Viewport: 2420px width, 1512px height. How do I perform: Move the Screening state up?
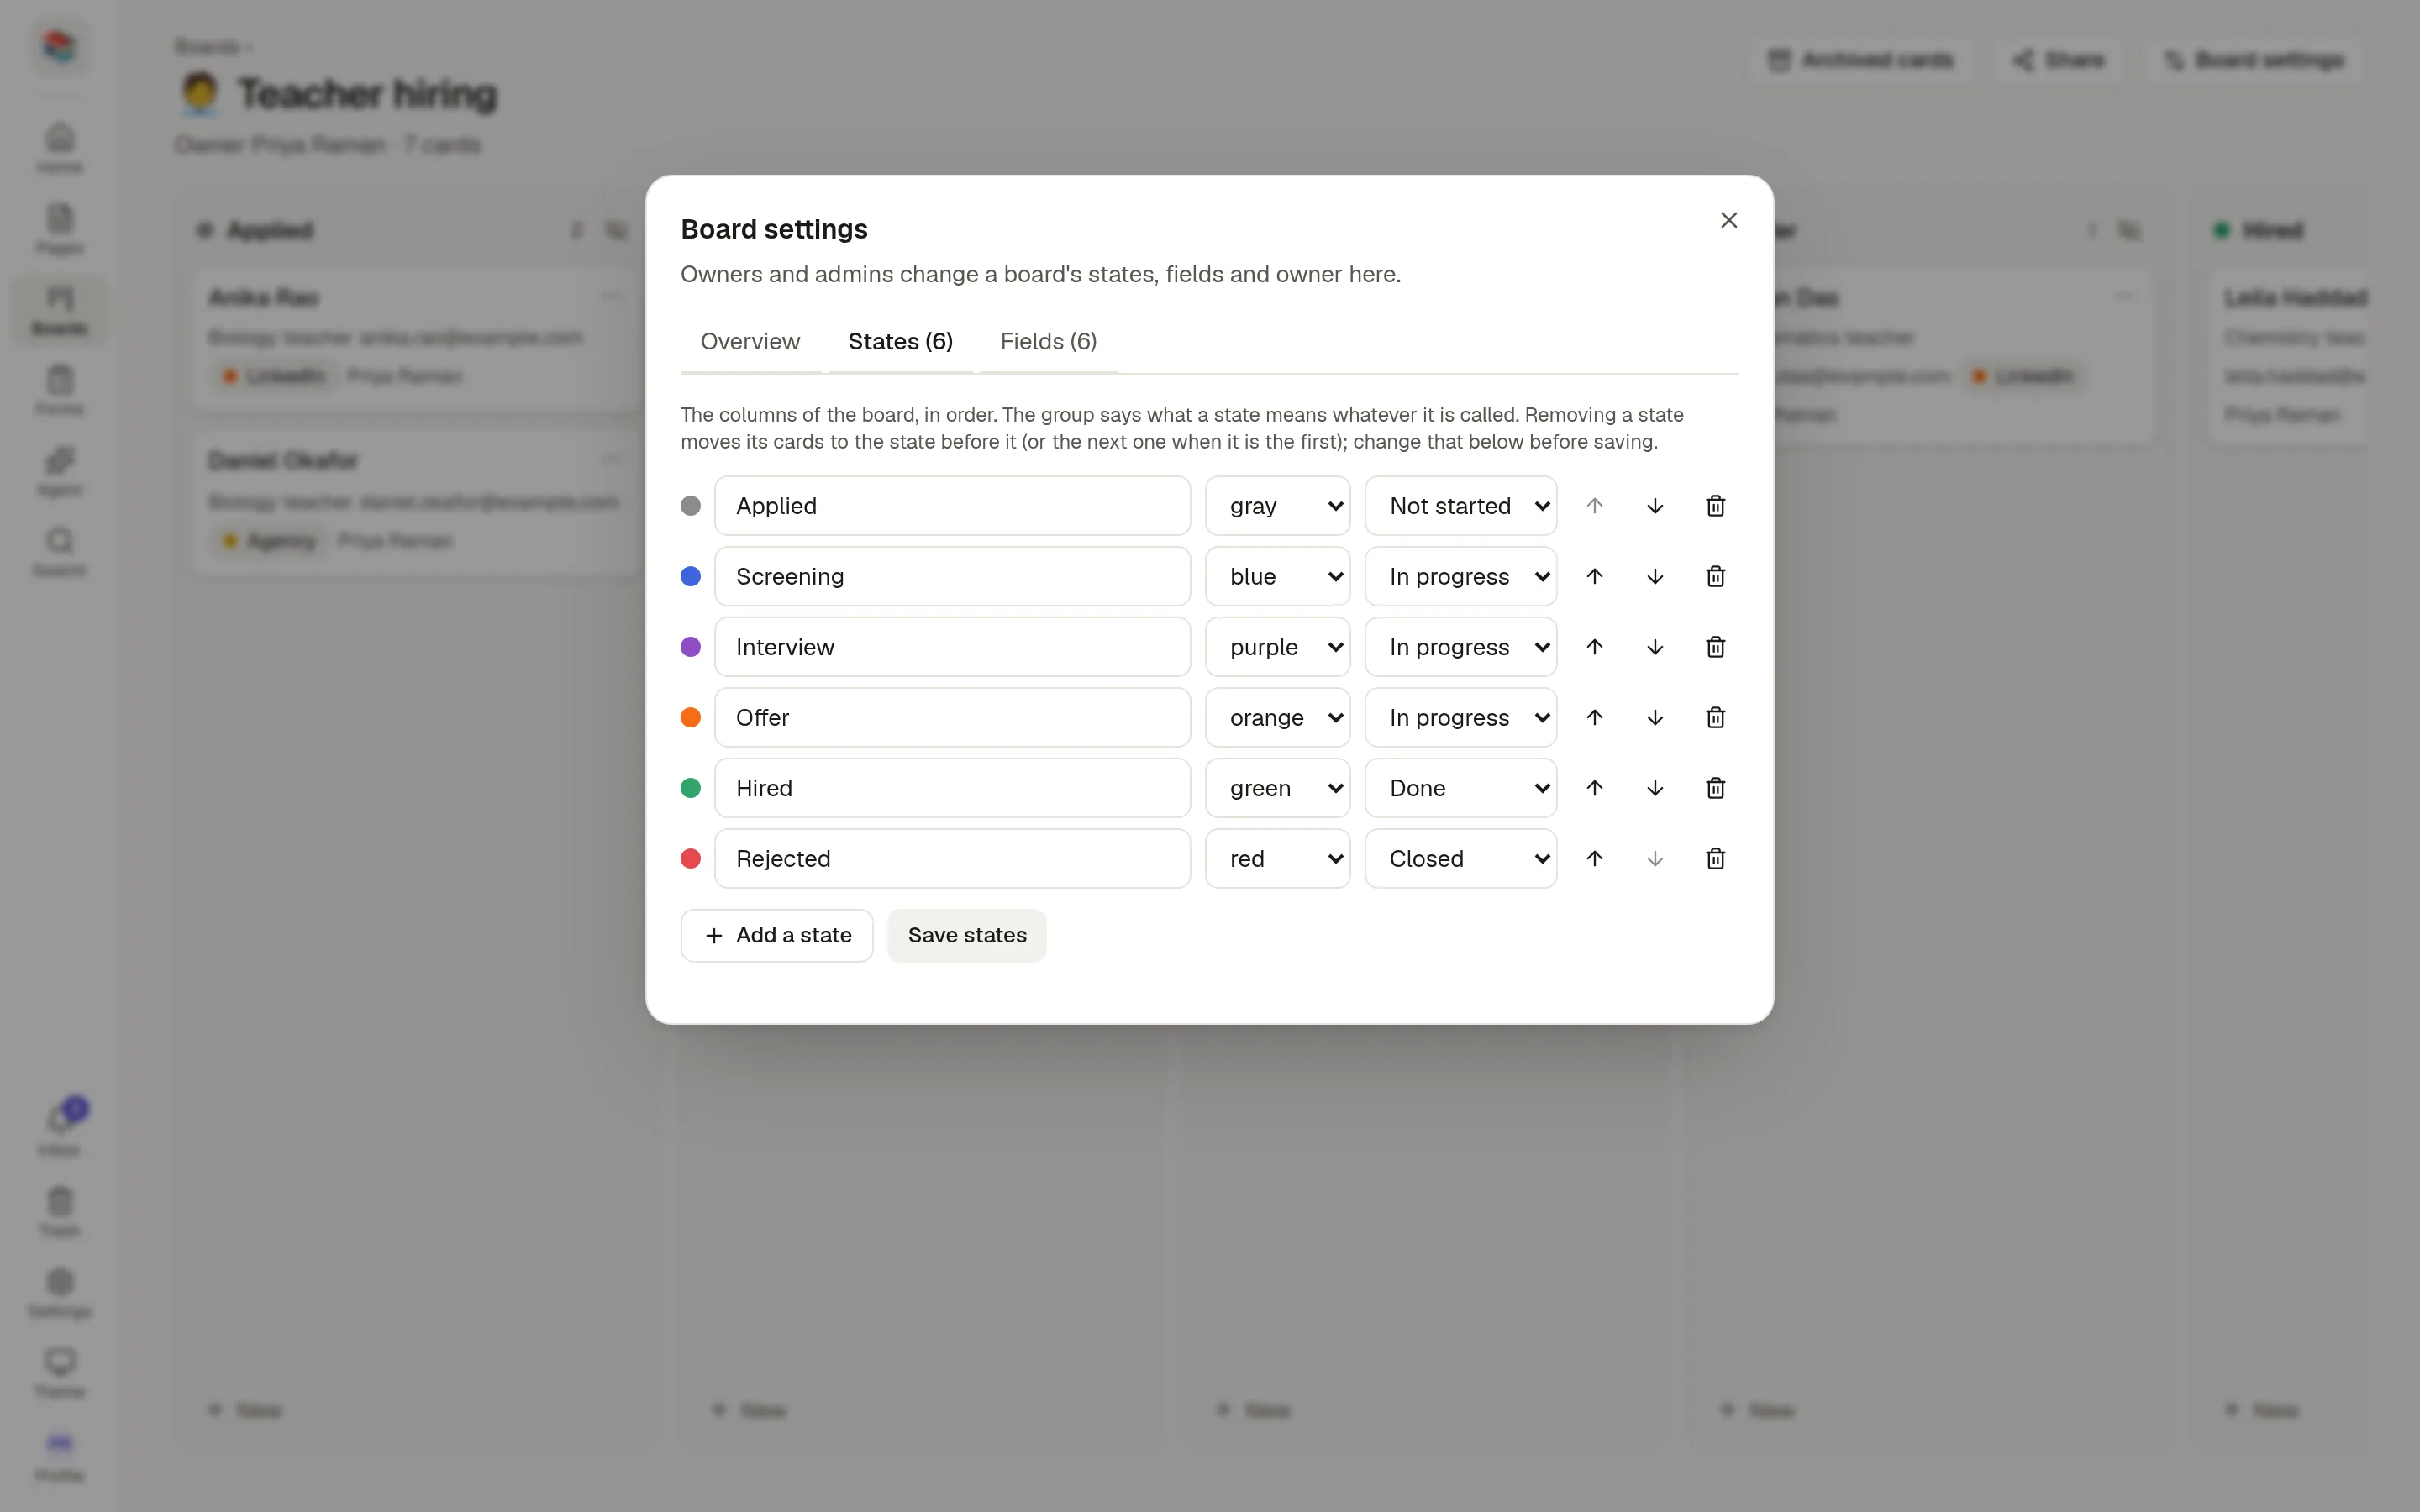click(1595, 577)
